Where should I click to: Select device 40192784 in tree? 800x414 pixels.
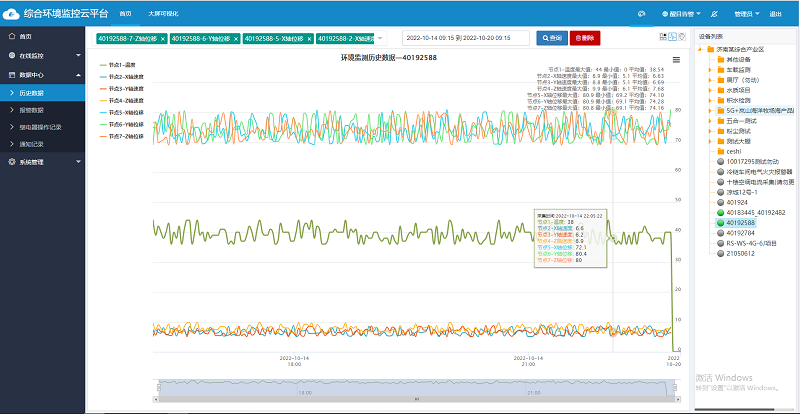pyautogui.click(x=740, y=233)
